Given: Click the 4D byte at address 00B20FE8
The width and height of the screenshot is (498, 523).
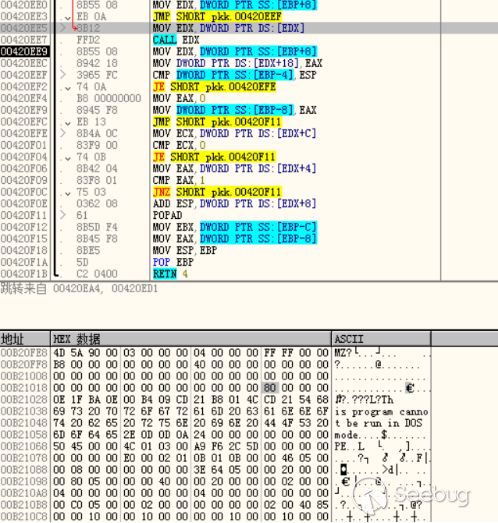Looking at the screenshot, I should 59,353.
